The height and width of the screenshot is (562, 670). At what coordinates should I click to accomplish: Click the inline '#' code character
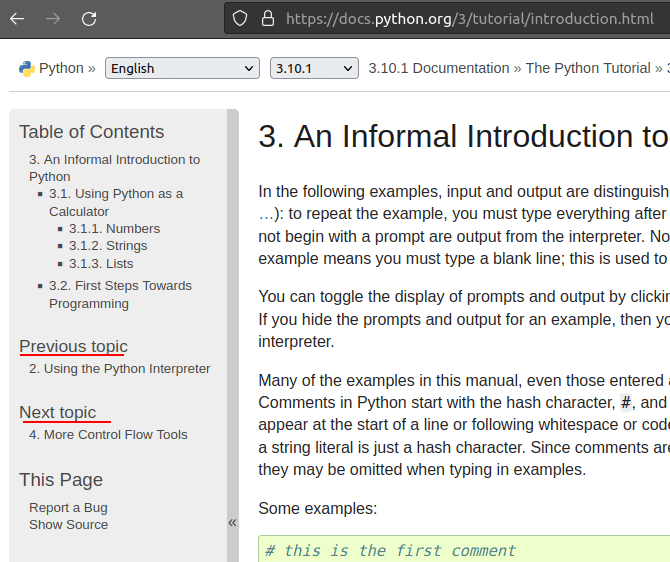pos(626,403)
